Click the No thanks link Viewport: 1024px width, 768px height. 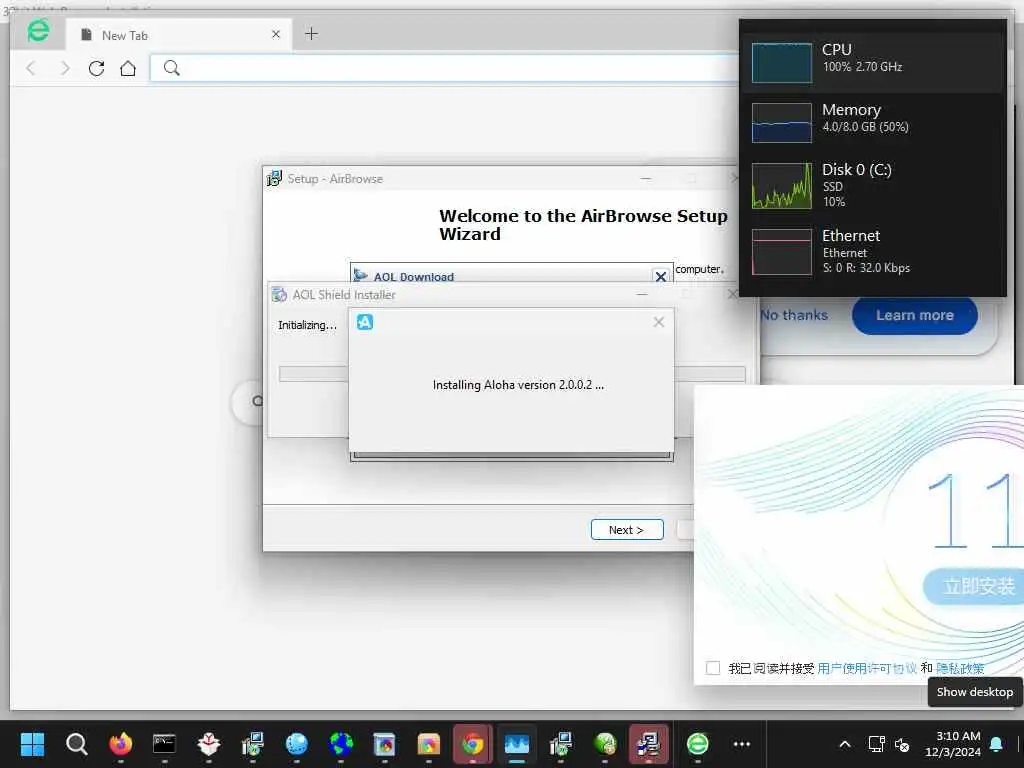pos(793,315)
